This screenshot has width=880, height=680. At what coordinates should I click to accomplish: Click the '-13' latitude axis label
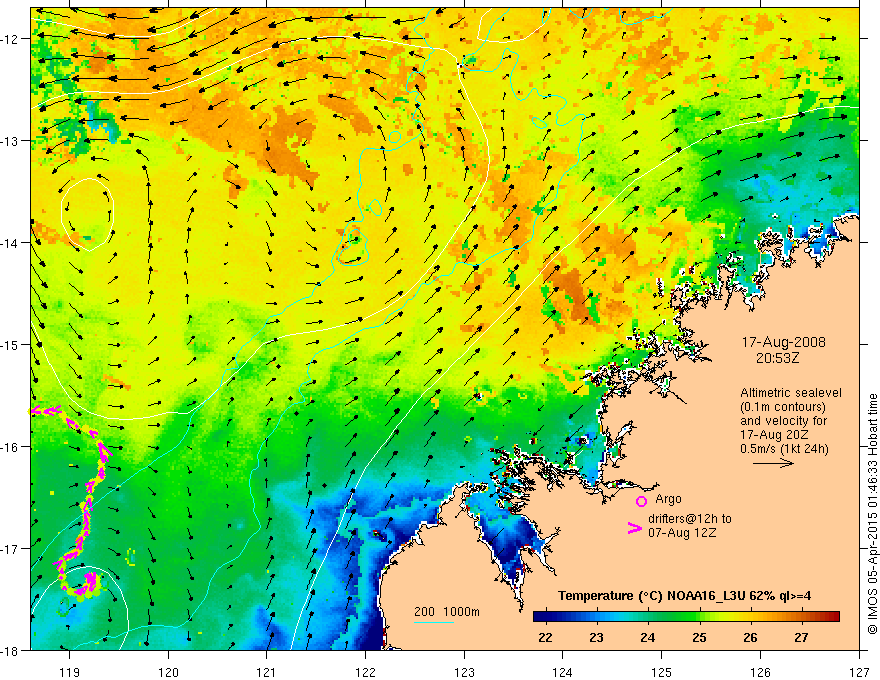click(x=10, y=141)
